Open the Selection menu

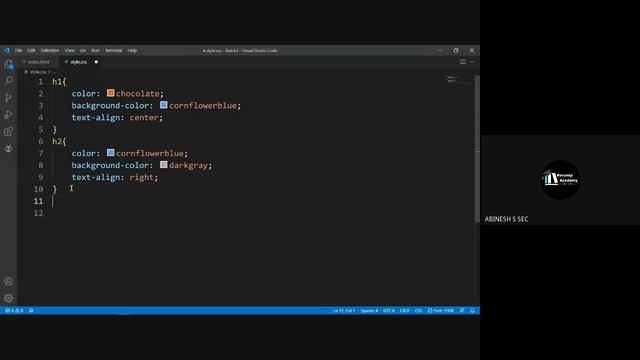click(x=50, y=51)
